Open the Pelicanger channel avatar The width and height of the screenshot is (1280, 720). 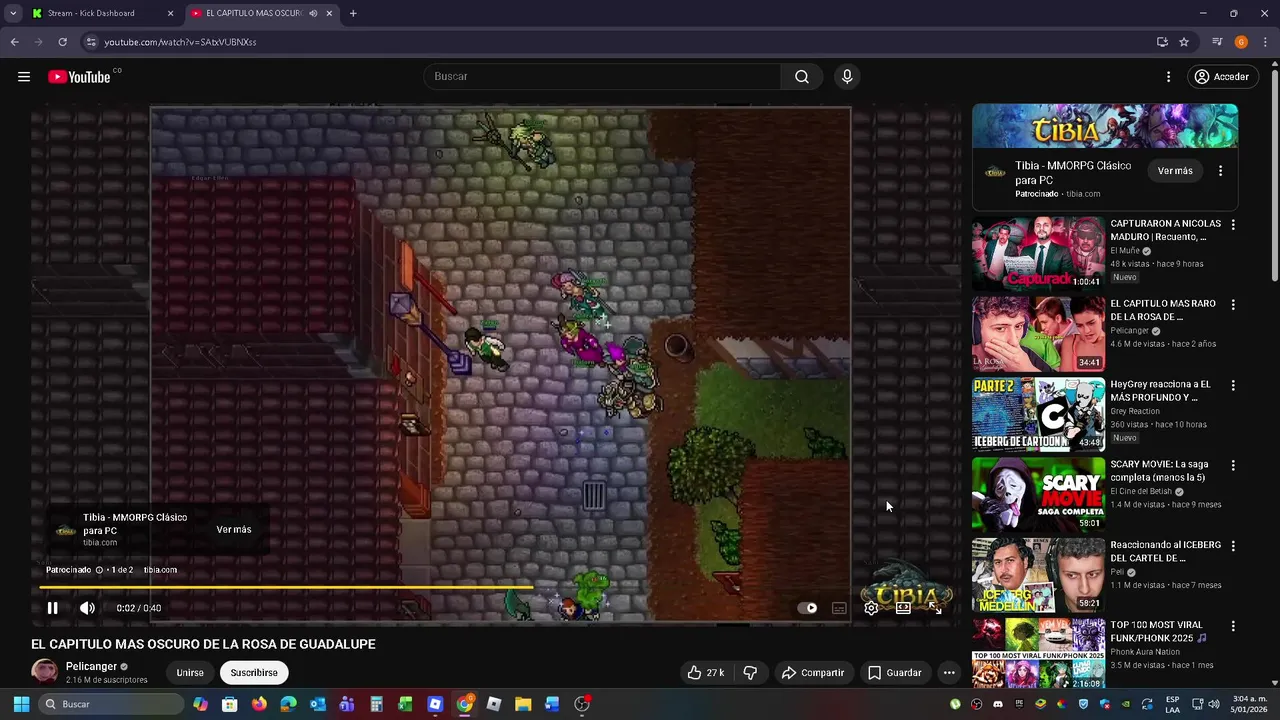pyautogui.click(x=44, y=672)
